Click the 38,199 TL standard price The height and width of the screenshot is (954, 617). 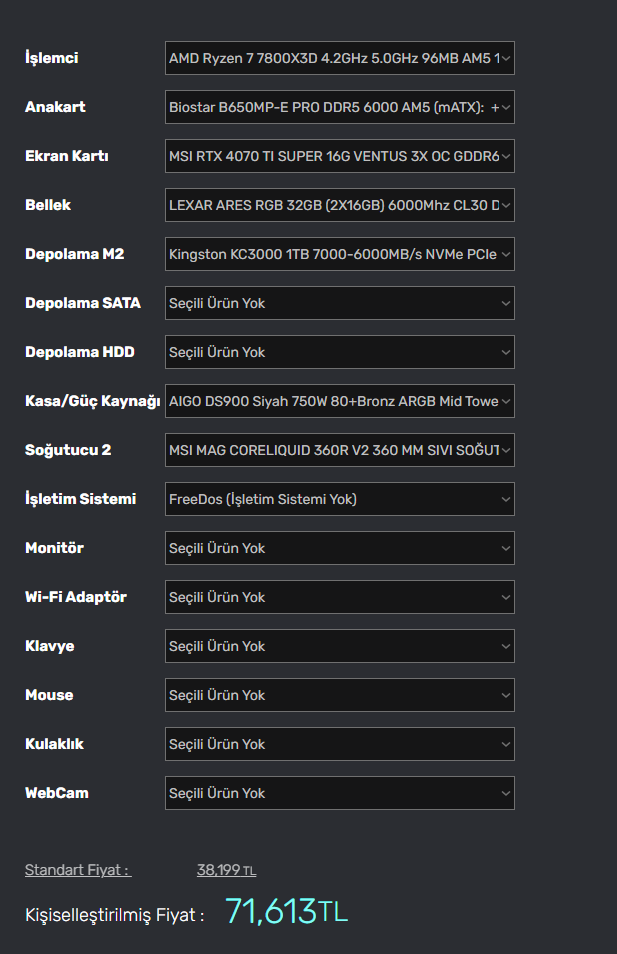coord(226,870)
